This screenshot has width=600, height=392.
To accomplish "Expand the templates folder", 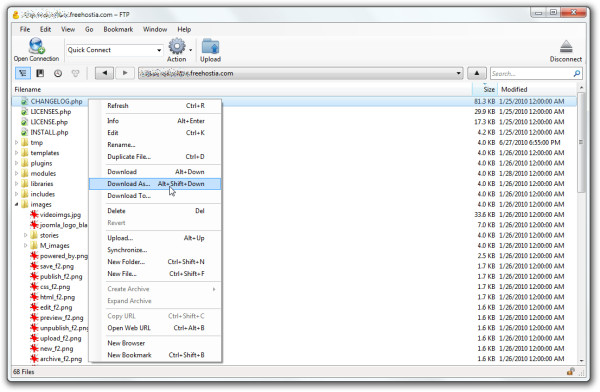I will coord(16,153).
